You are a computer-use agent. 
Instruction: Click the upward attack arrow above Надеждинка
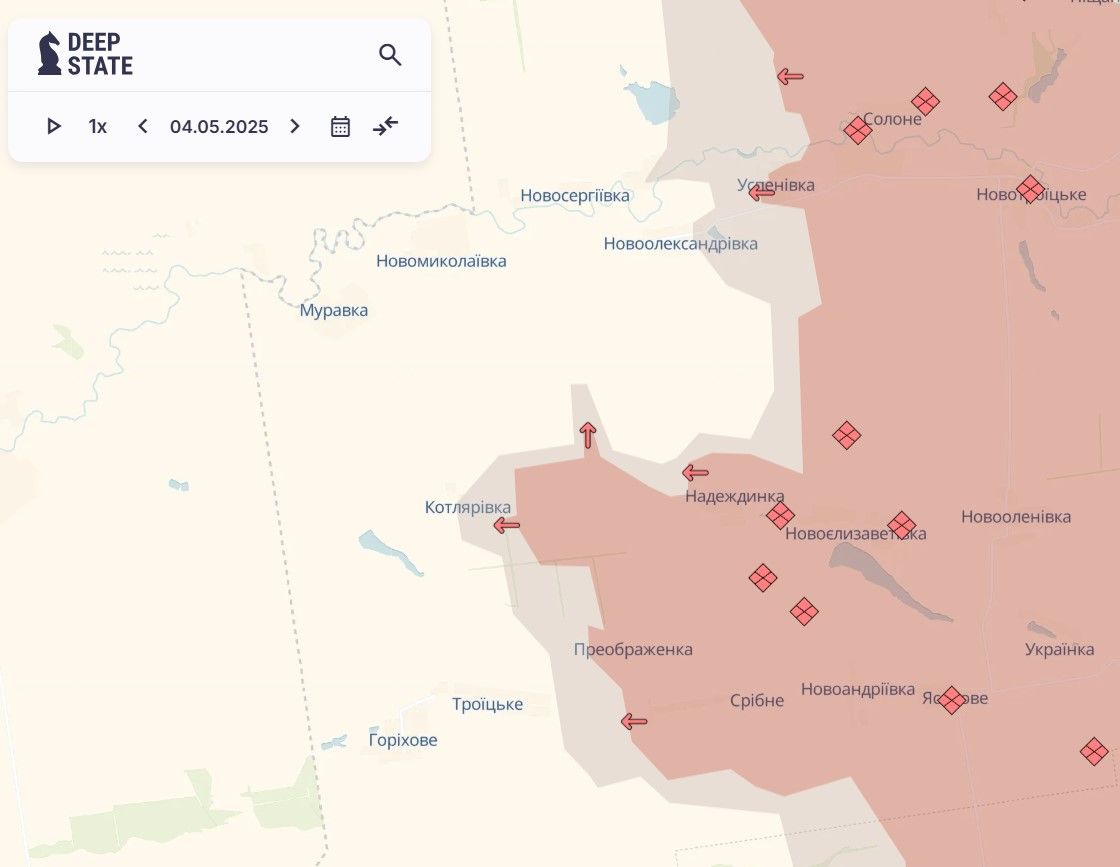[588, 435]
